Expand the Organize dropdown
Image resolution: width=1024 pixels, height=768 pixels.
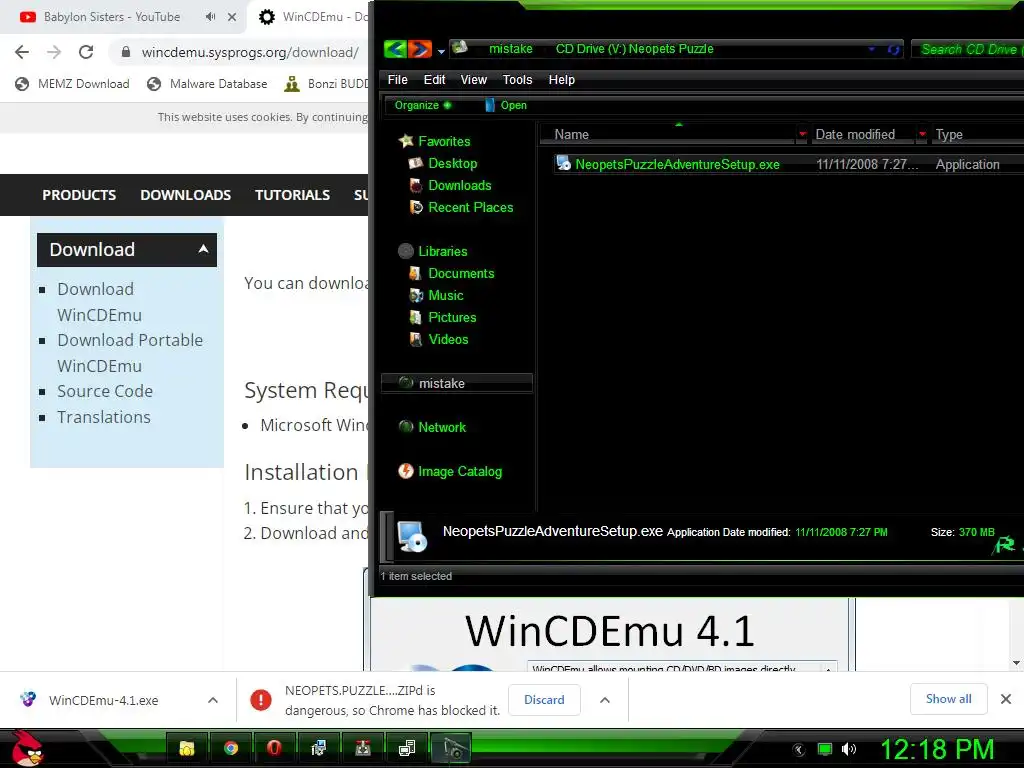click(x=423, y=105)
